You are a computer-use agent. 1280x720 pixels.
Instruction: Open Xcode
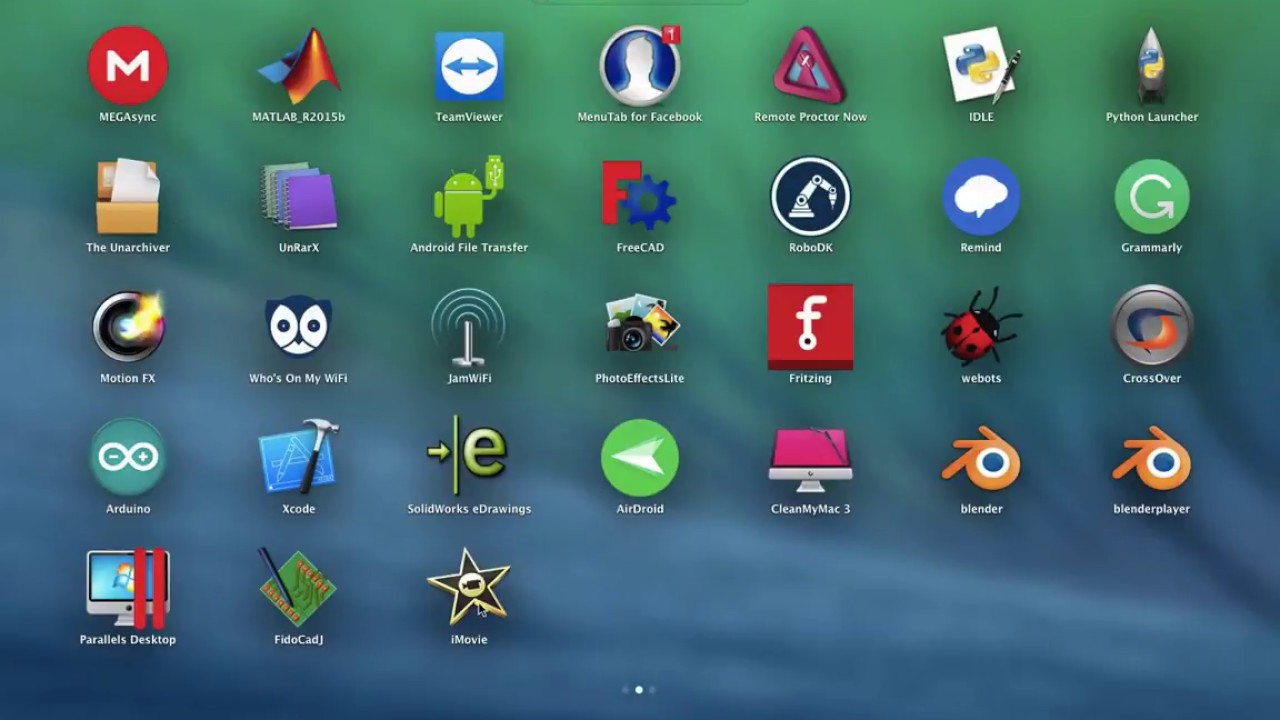(x=298, y=457)
